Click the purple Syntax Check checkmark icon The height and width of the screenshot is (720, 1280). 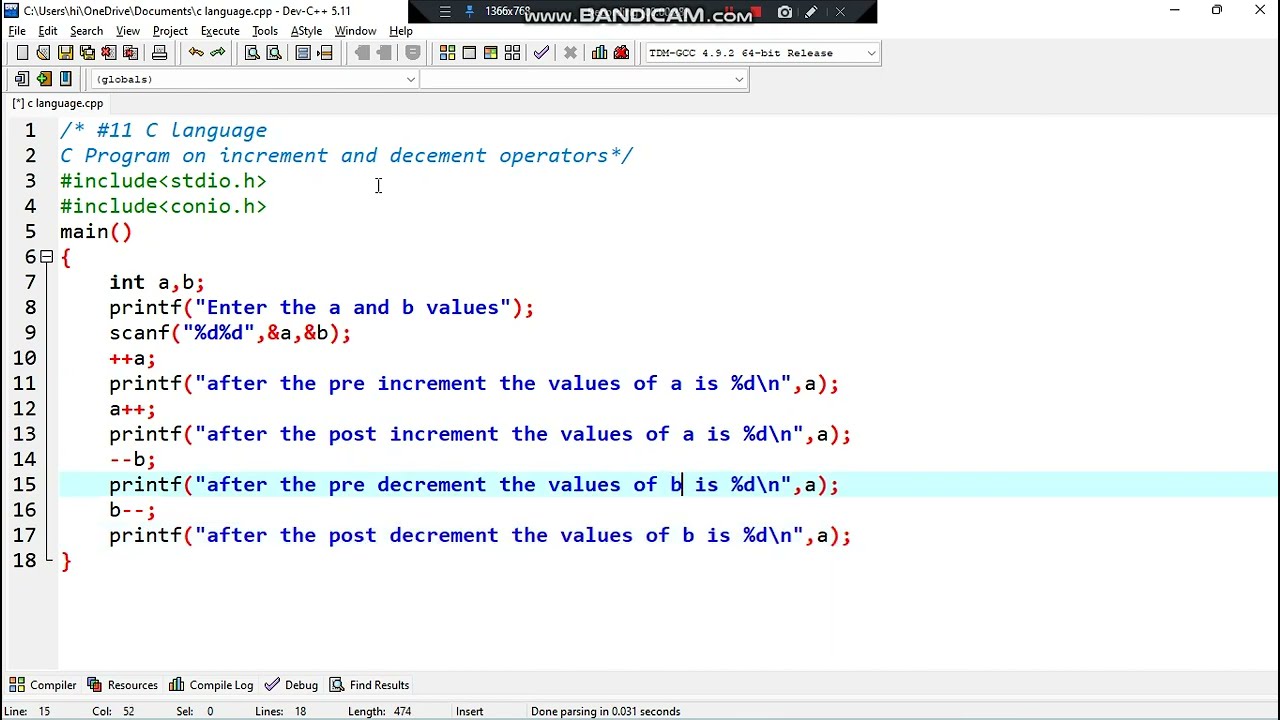(541, 53)
